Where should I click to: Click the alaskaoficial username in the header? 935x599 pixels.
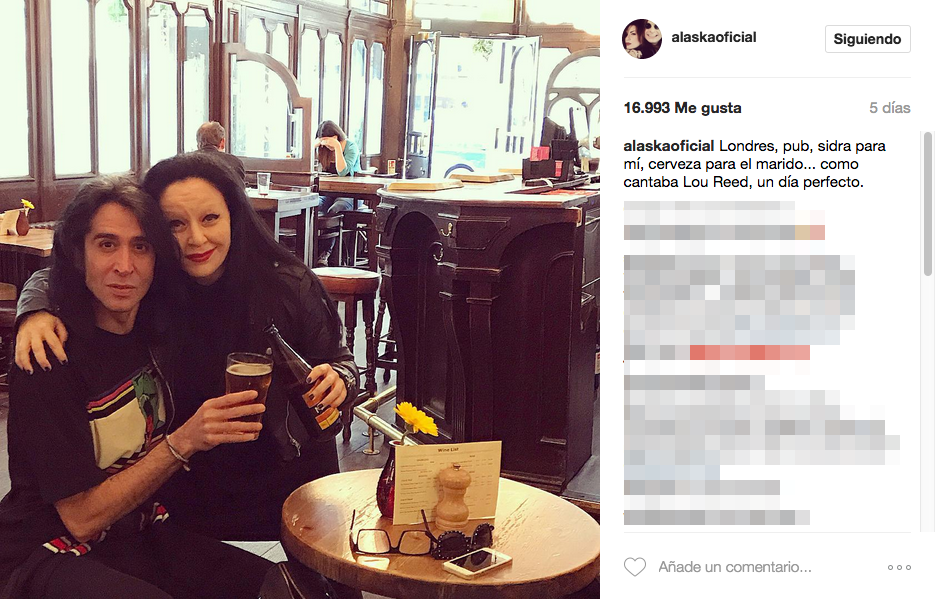point(714,37)
